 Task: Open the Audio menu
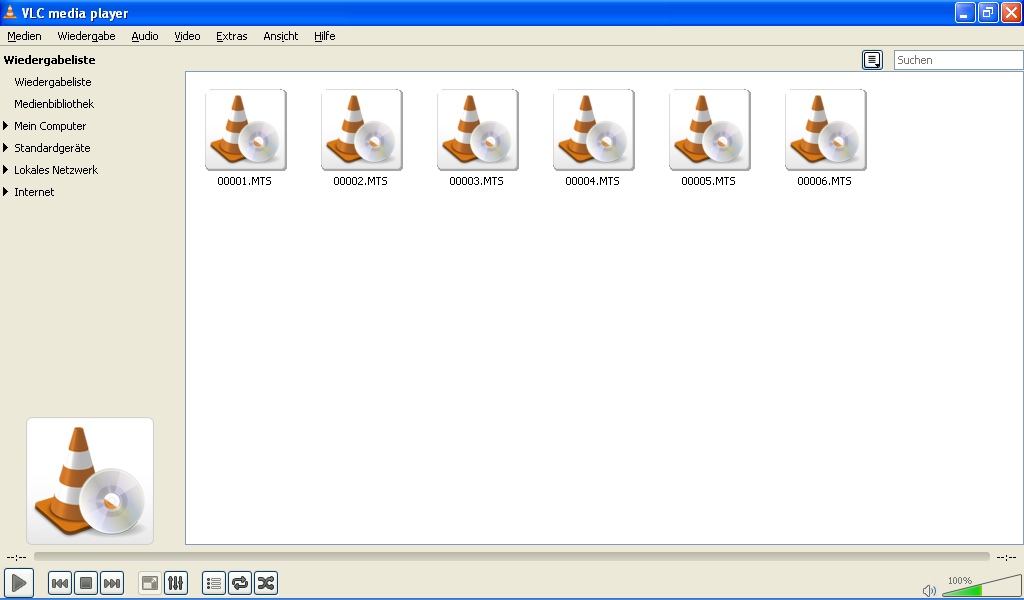[x=145, y=37]
